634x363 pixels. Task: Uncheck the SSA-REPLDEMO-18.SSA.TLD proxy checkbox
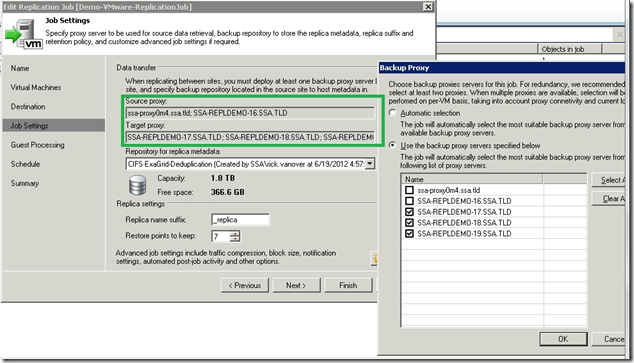(x=409, y=223)
